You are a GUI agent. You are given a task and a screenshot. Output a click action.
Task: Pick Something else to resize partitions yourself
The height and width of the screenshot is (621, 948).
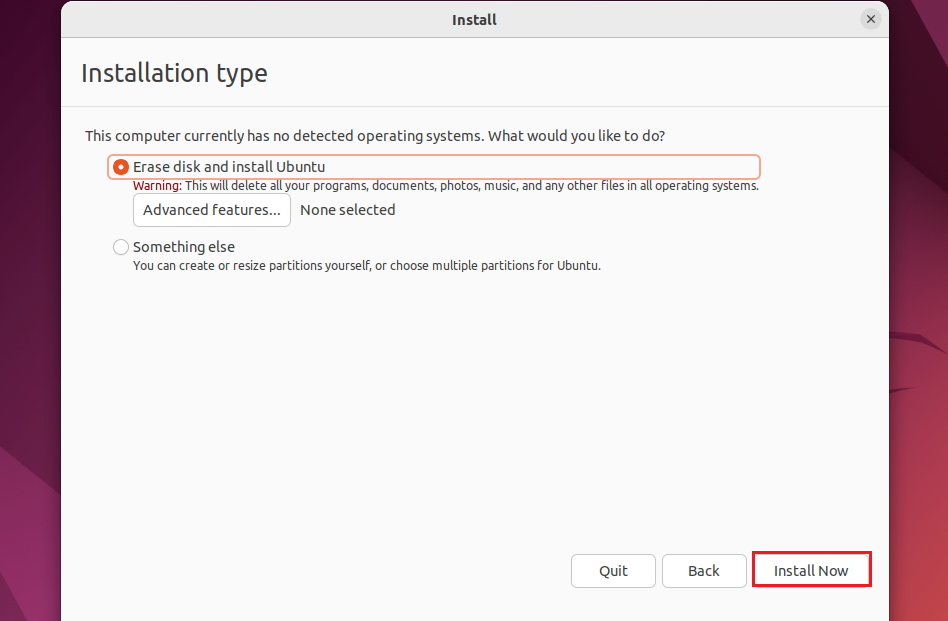pos(184,247)
